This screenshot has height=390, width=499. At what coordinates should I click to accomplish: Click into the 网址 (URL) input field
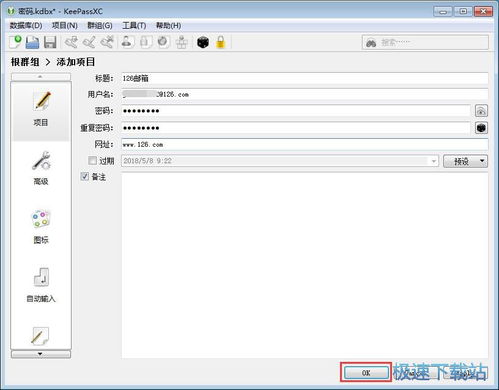click(x=305, y=145)
